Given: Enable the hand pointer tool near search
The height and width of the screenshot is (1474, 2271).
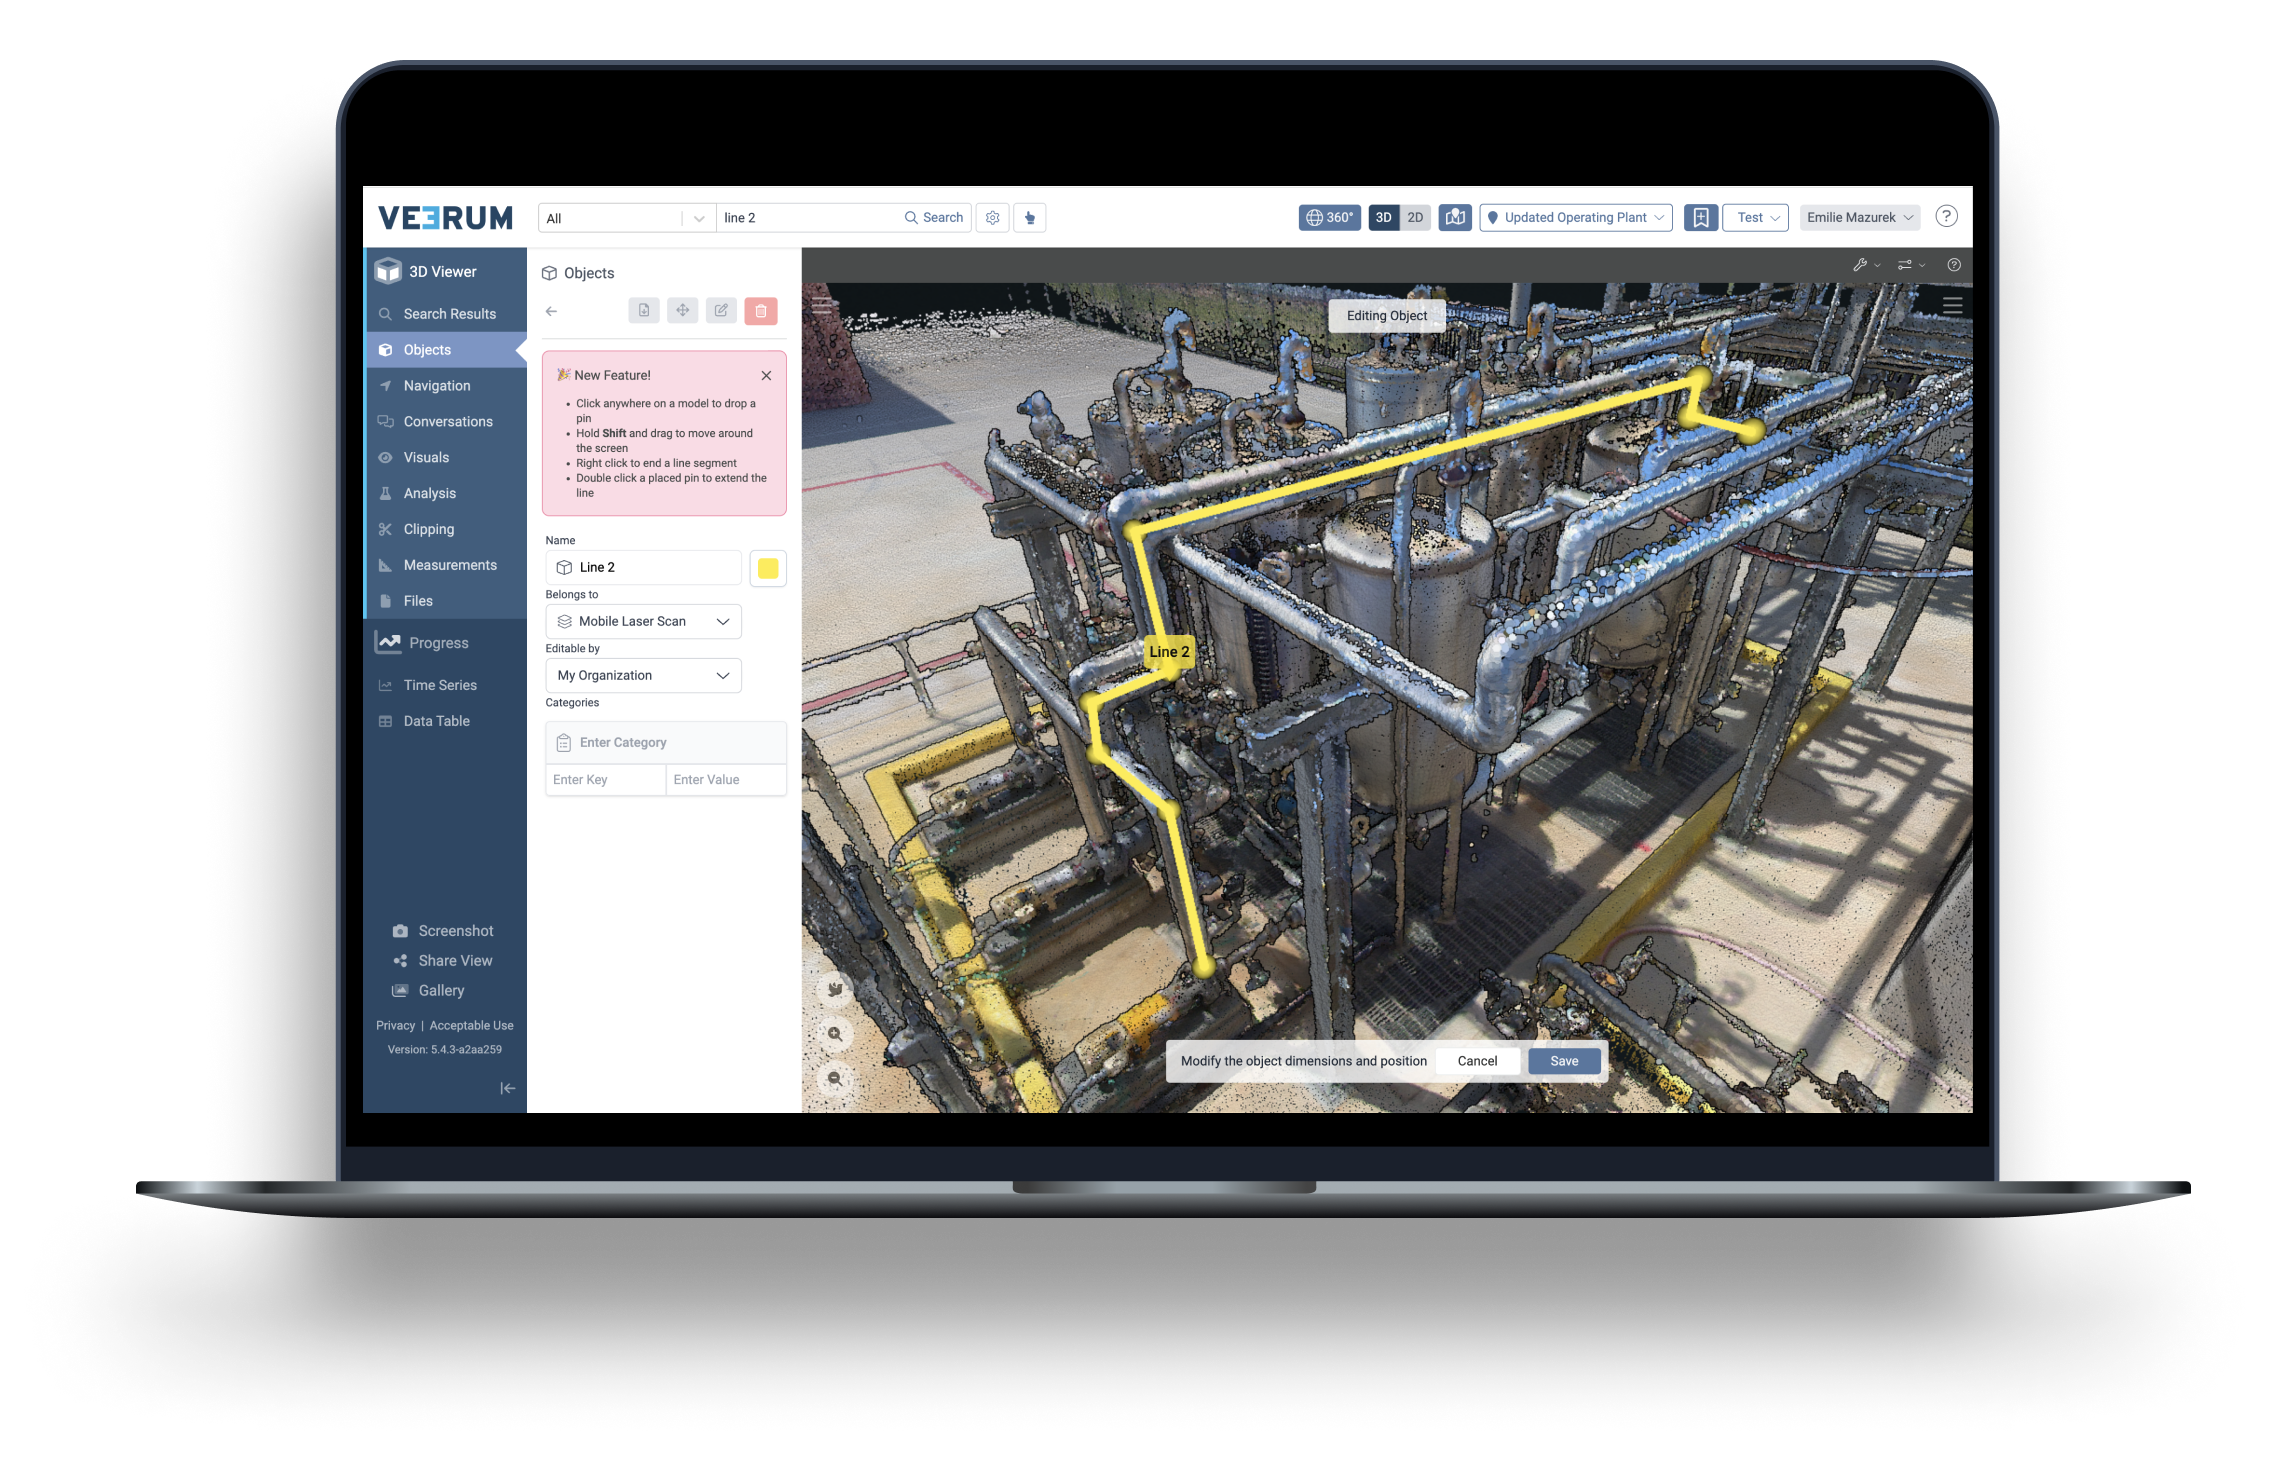Looking at the screenshot, I should click(1030, 217).
